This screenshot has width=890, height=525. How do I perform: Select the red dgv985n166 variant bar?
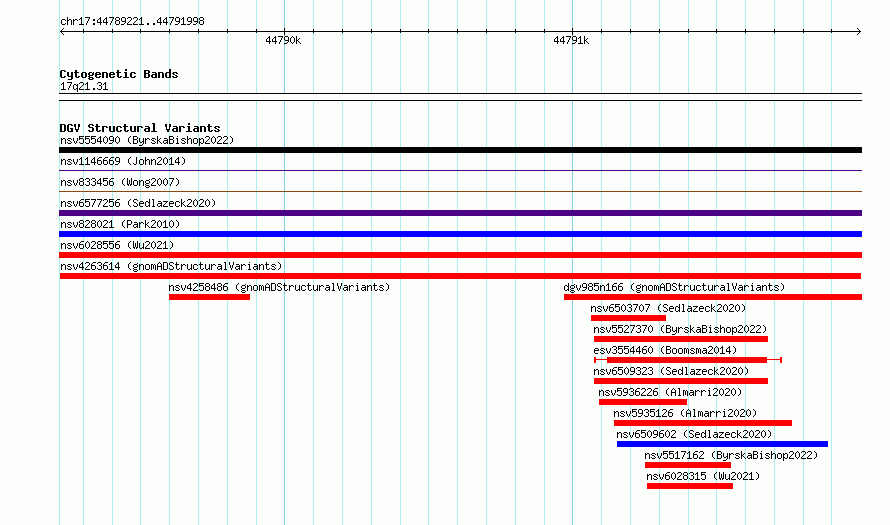click(x=713, y=297)
